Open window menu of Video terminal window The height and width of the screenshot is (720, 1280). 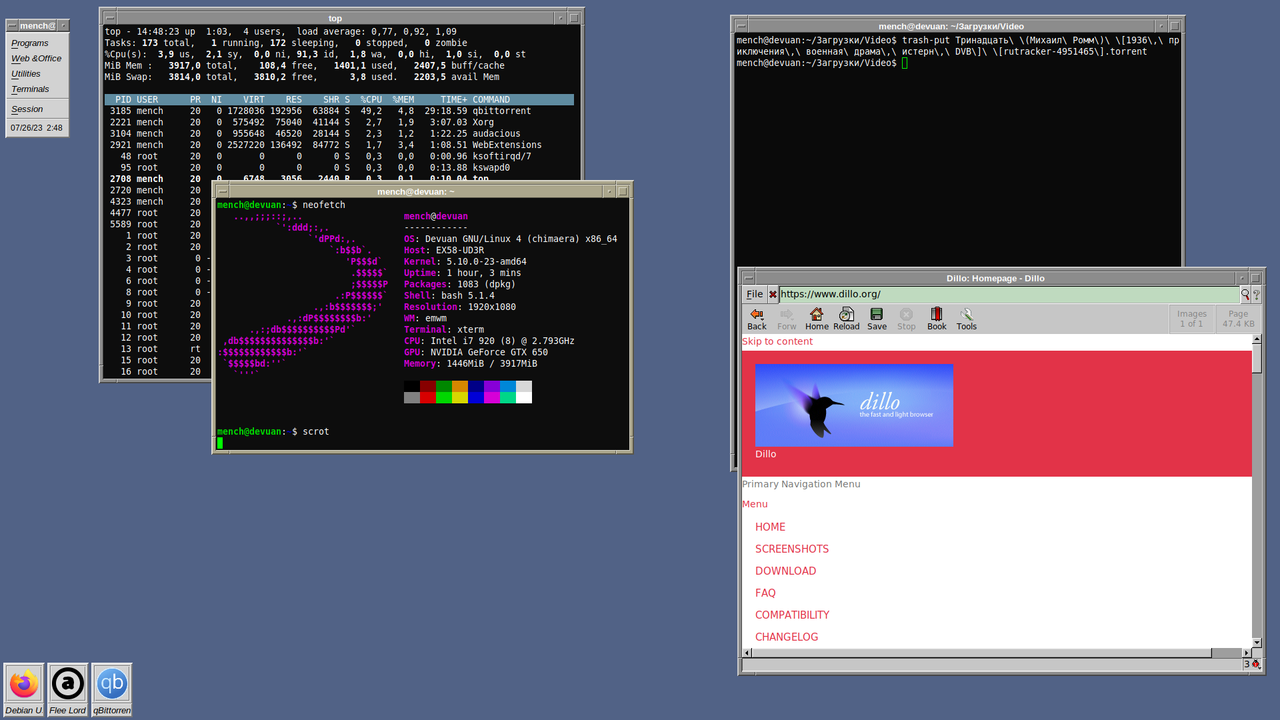tap(740, 26)
